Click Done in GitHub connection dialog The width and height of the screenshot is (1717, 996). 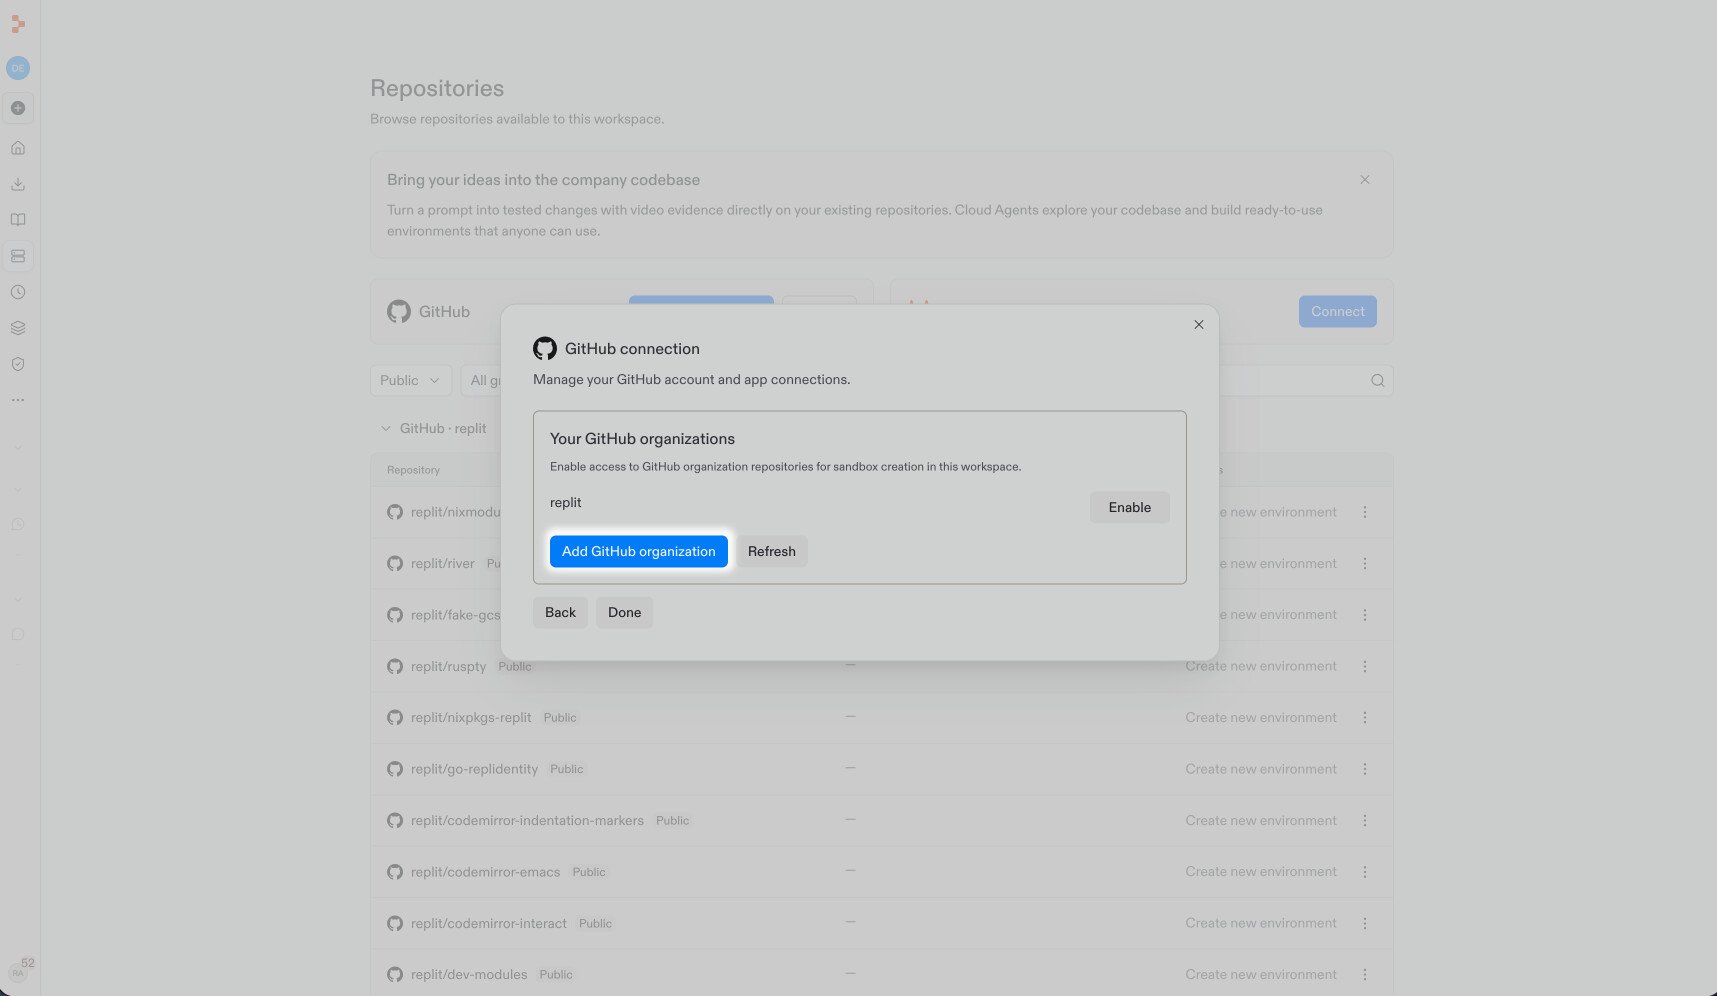pyautogui.click(x=624, y=612)
